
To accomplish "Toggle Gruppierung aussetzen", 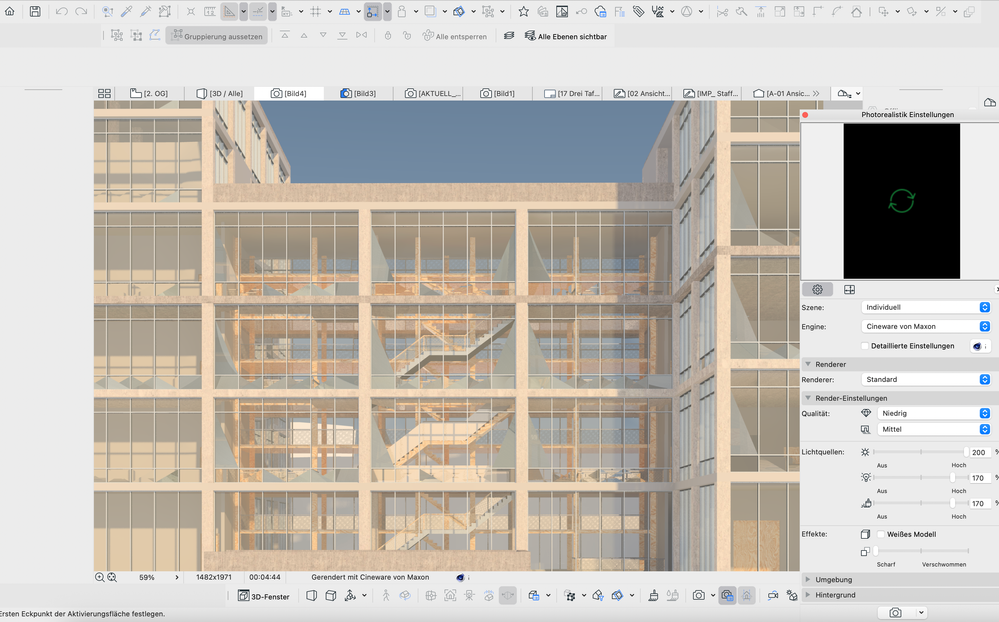I will click(217, 36).
